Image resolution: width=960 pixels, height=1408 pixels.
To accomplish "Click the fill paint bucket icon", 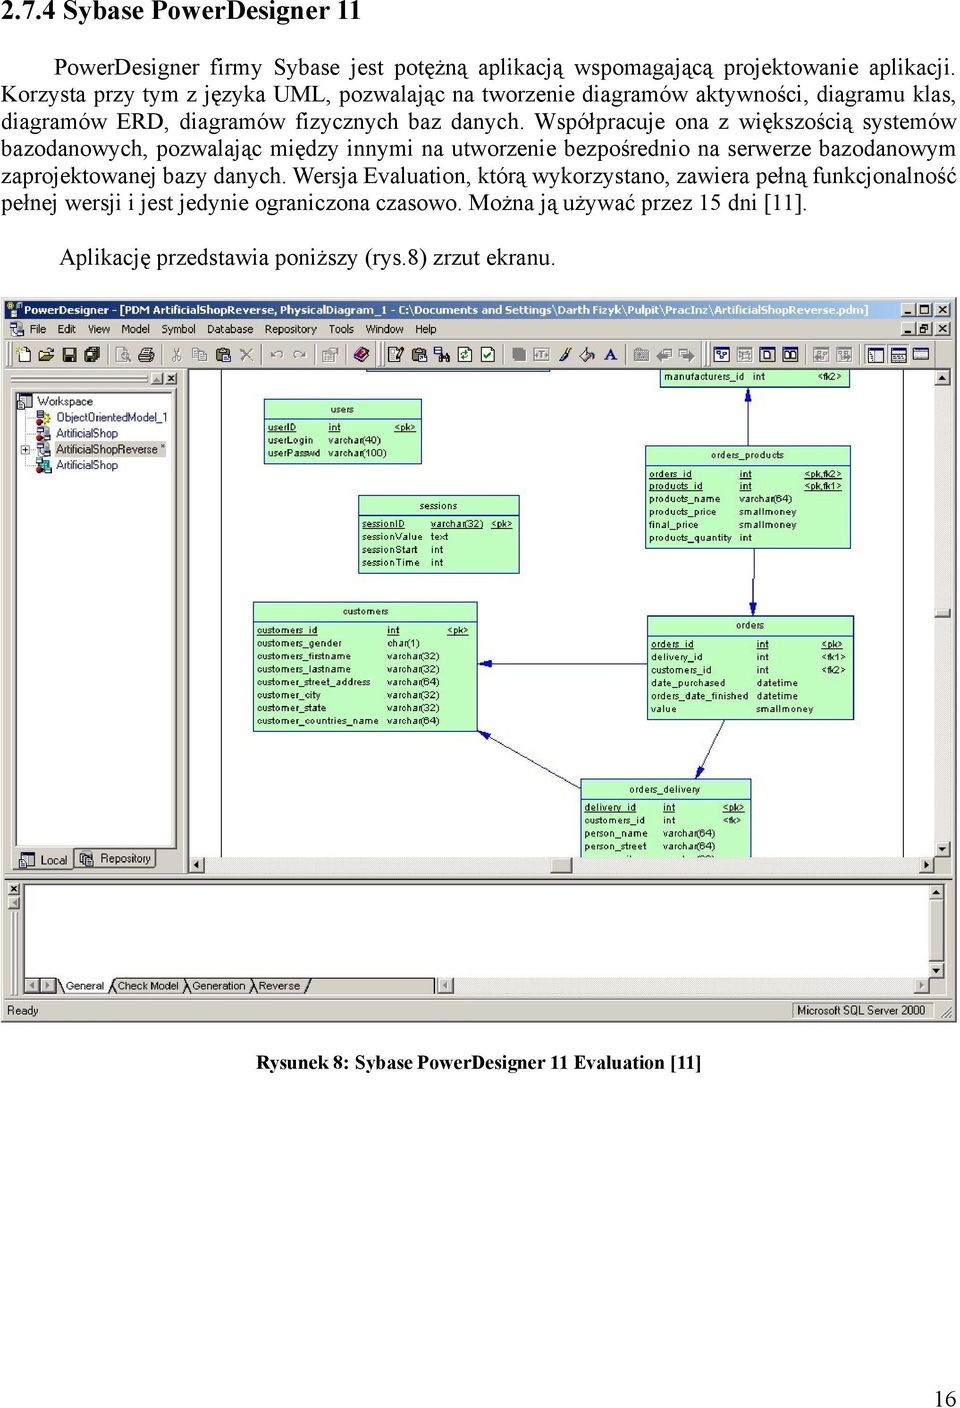I will click(x=587, y=354).
